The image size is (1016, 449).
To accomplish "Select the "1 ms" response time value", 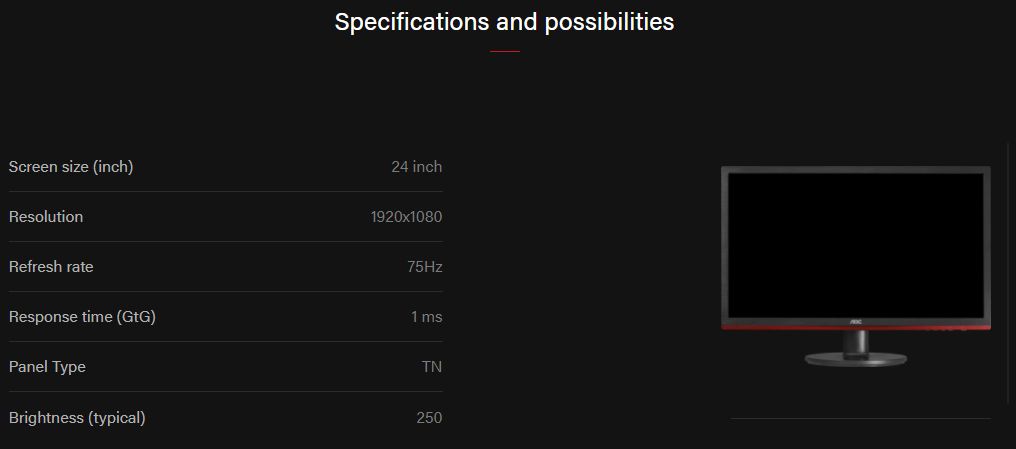I will click(426, 317).
